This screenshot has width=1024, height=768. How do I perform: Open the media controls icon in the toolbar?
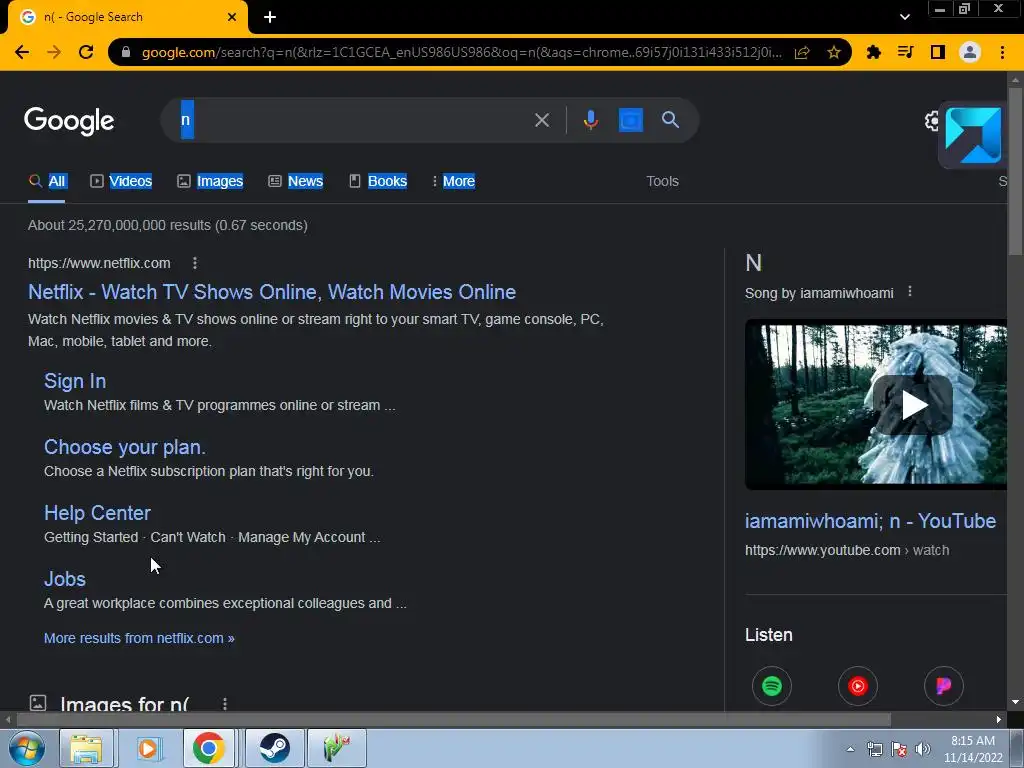click(x=905, y=52)
